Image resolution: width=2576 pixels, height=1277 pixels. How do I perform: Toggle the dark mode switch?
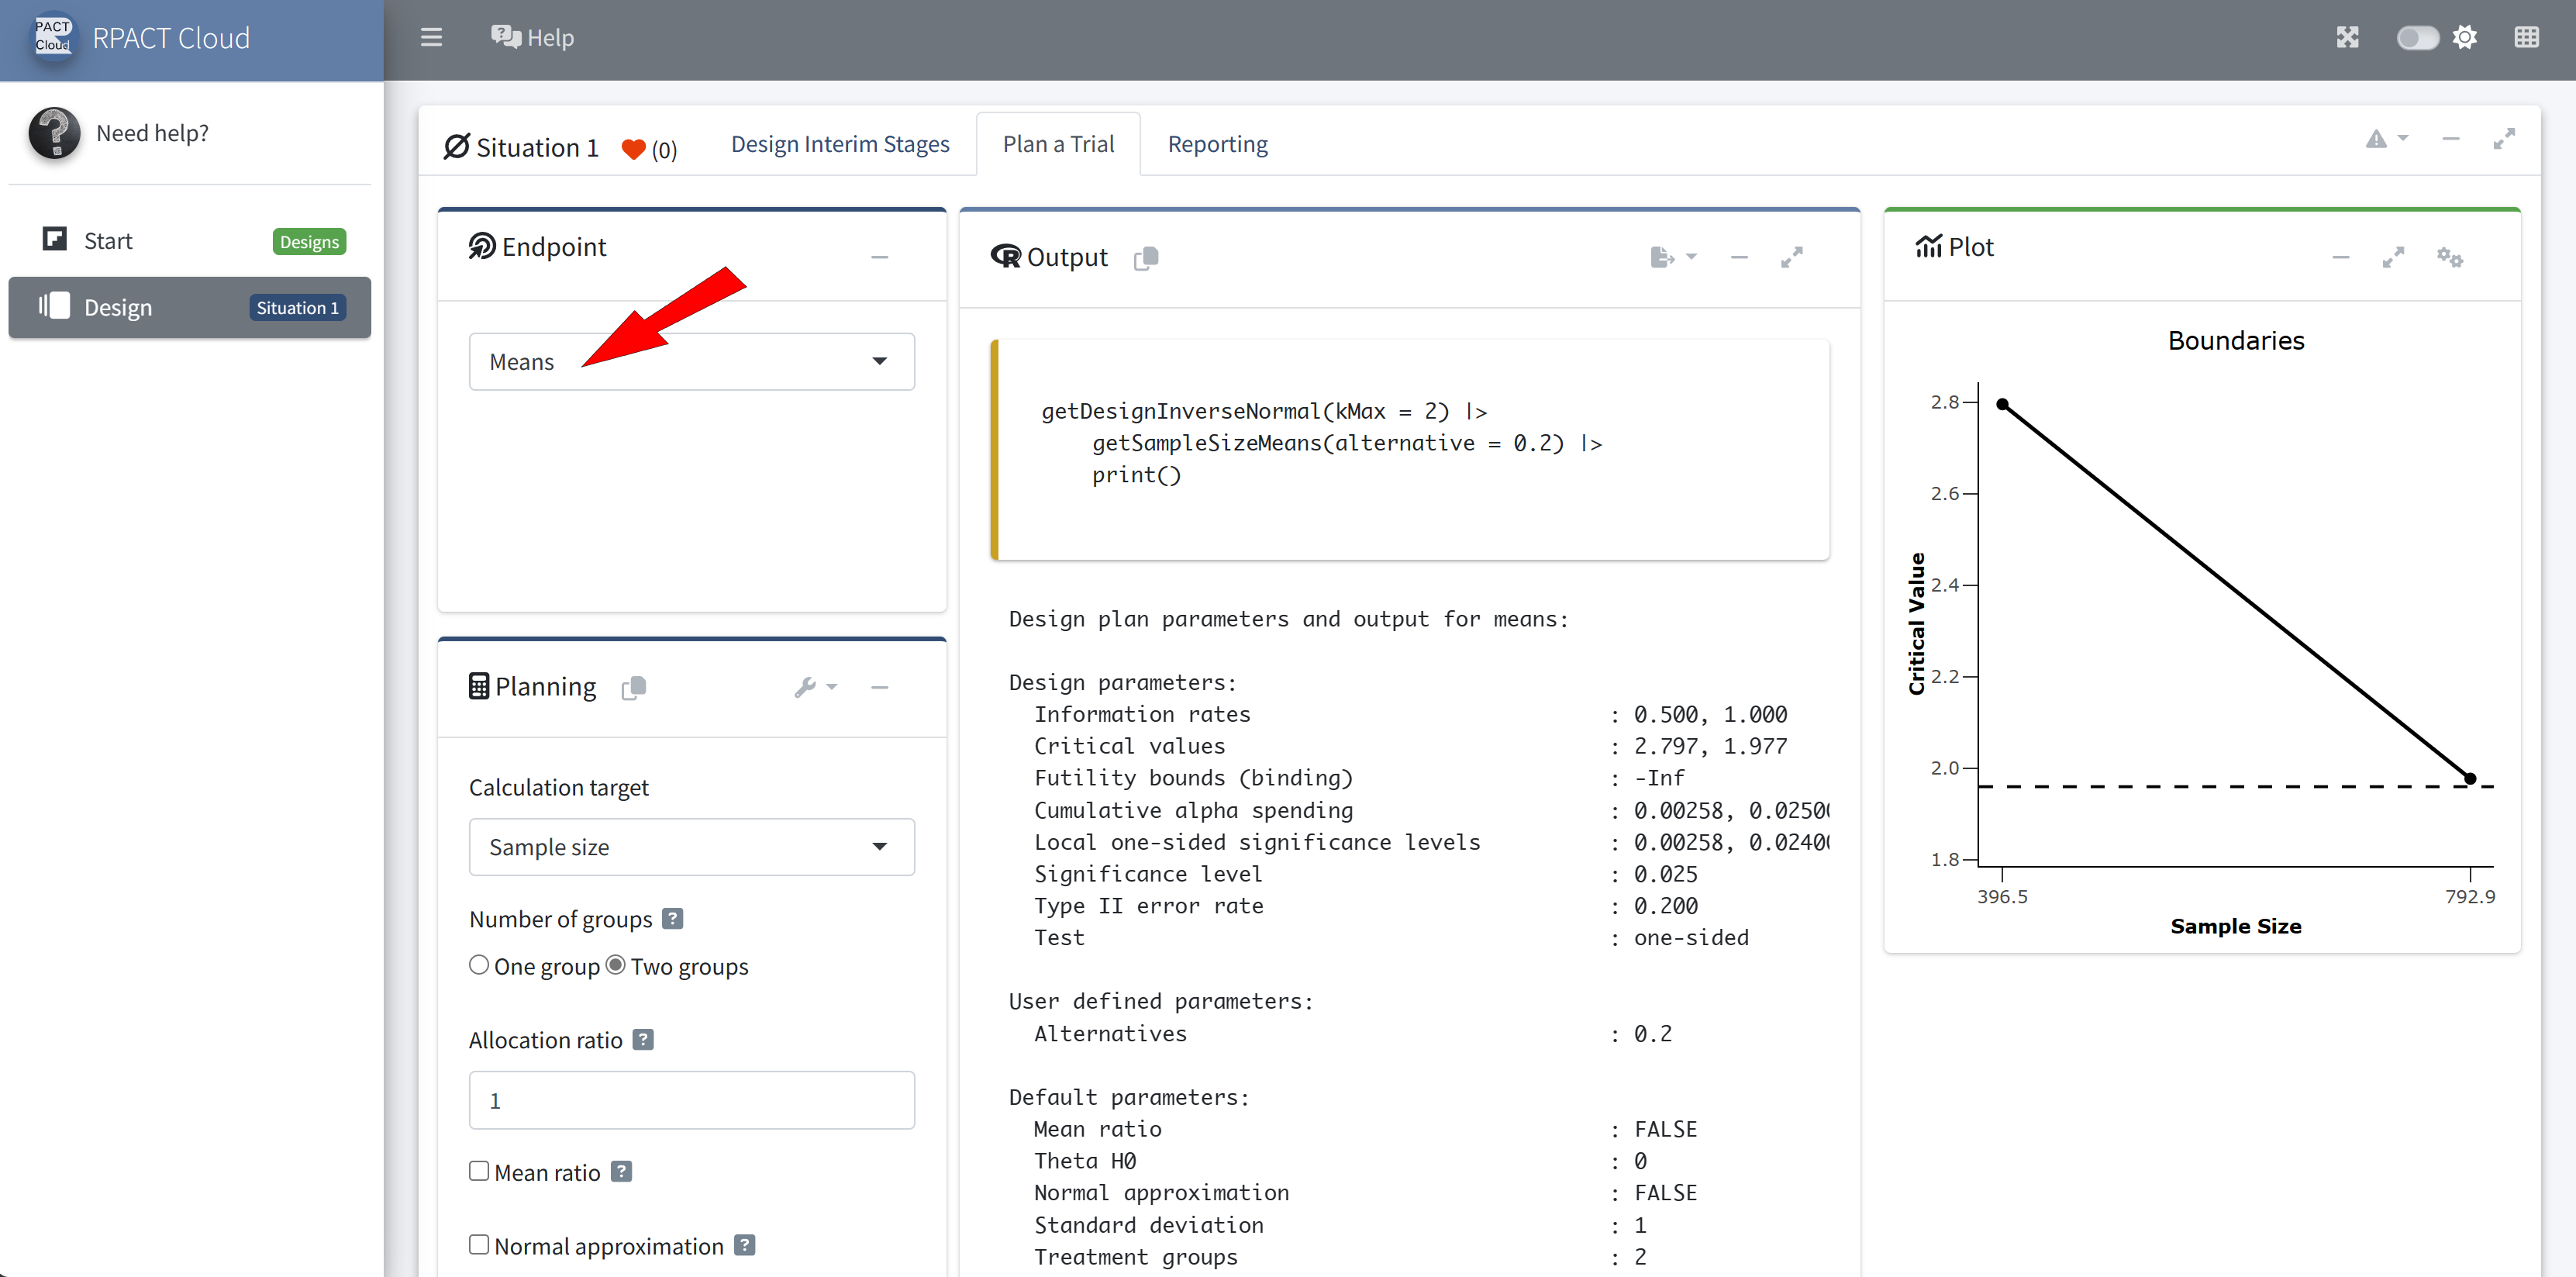click(x=2417, y=38)
